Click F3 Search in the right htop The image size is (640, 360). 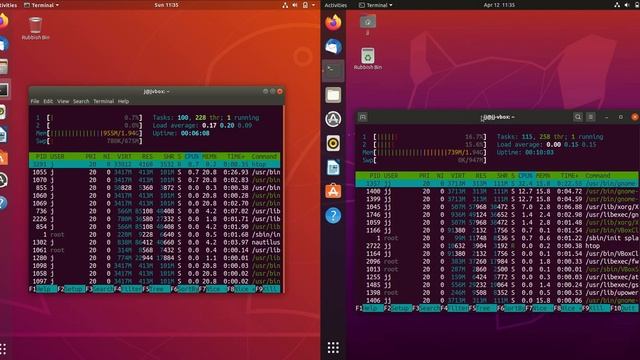click(426, 308)
